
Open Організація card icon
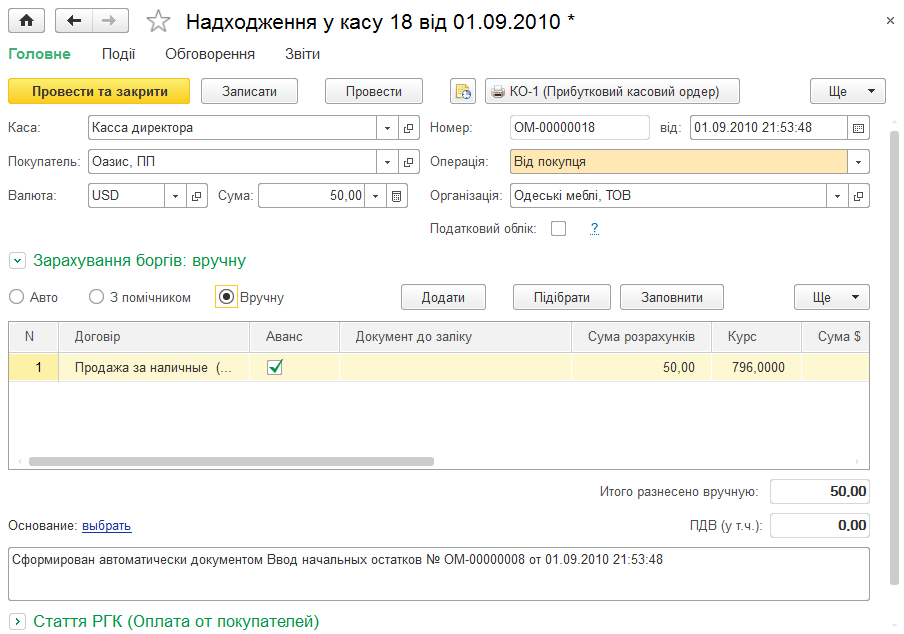(858, 196)
